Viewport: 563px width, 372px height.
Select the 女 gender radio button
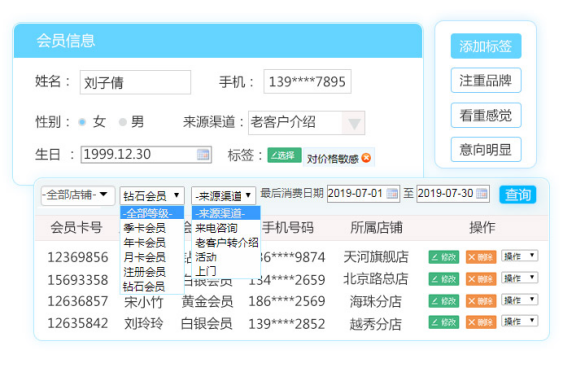[x=82, y=122]
